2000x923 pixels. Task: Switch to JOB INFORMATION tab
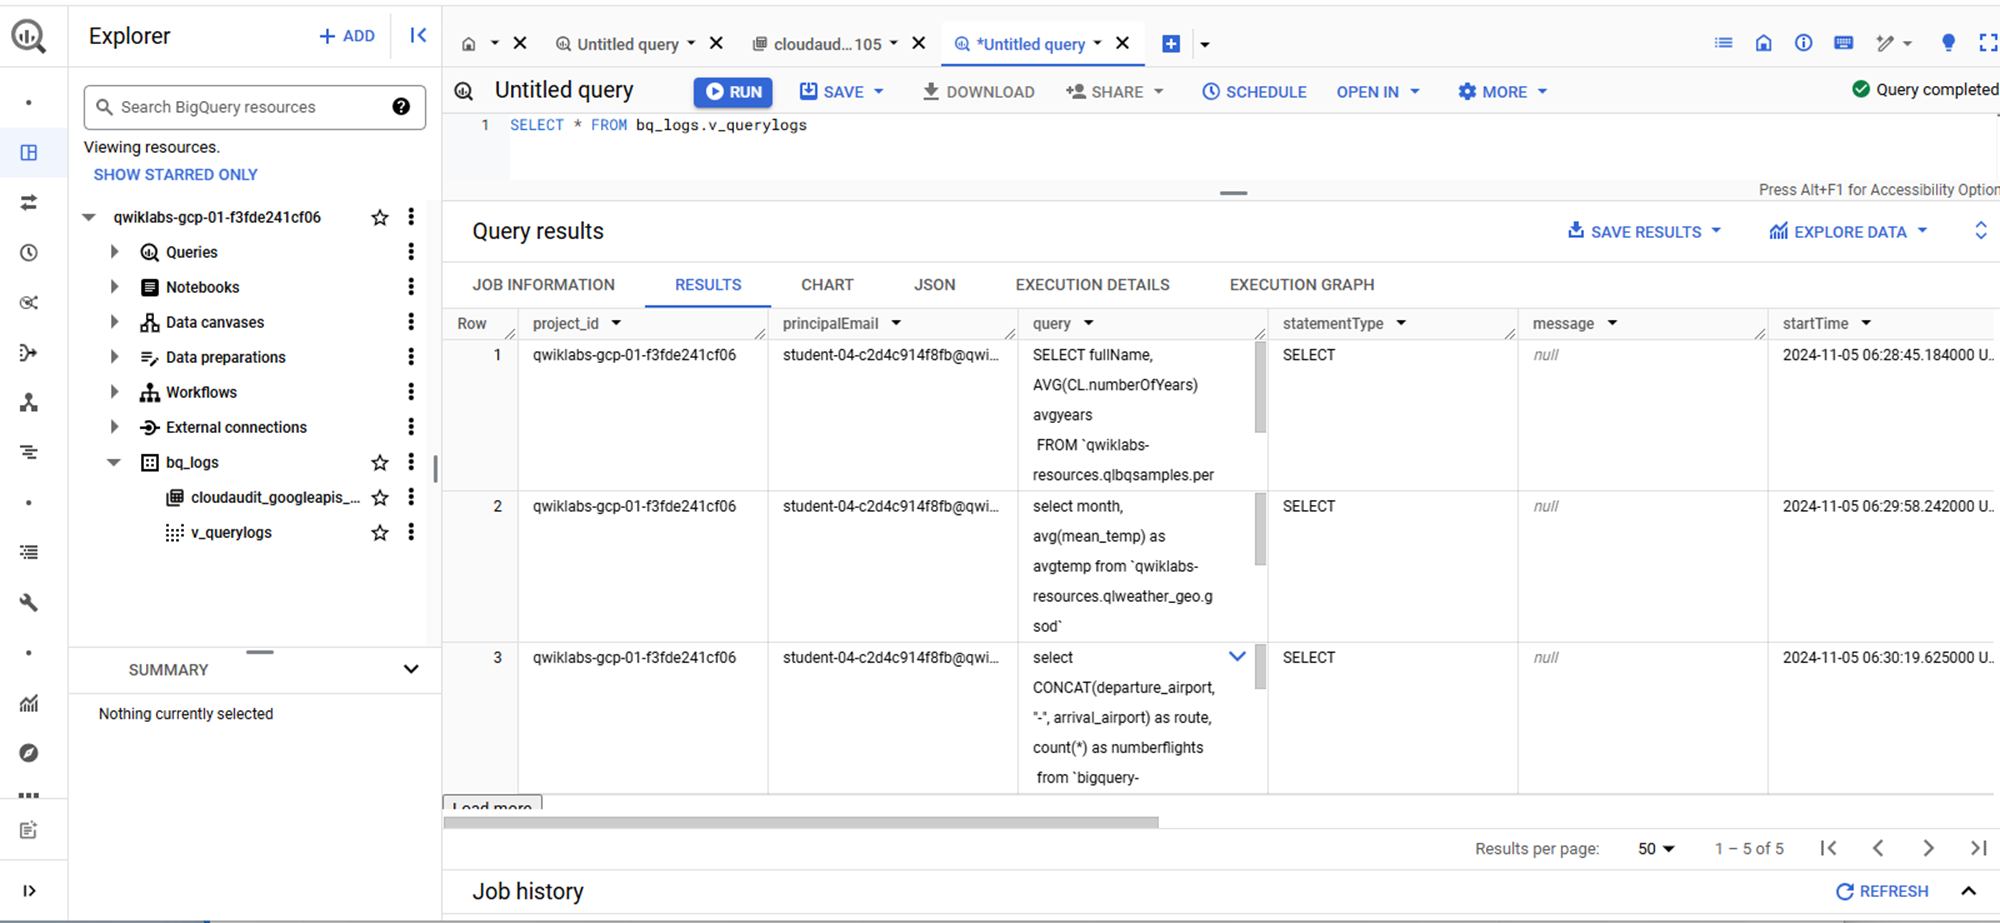543,285
